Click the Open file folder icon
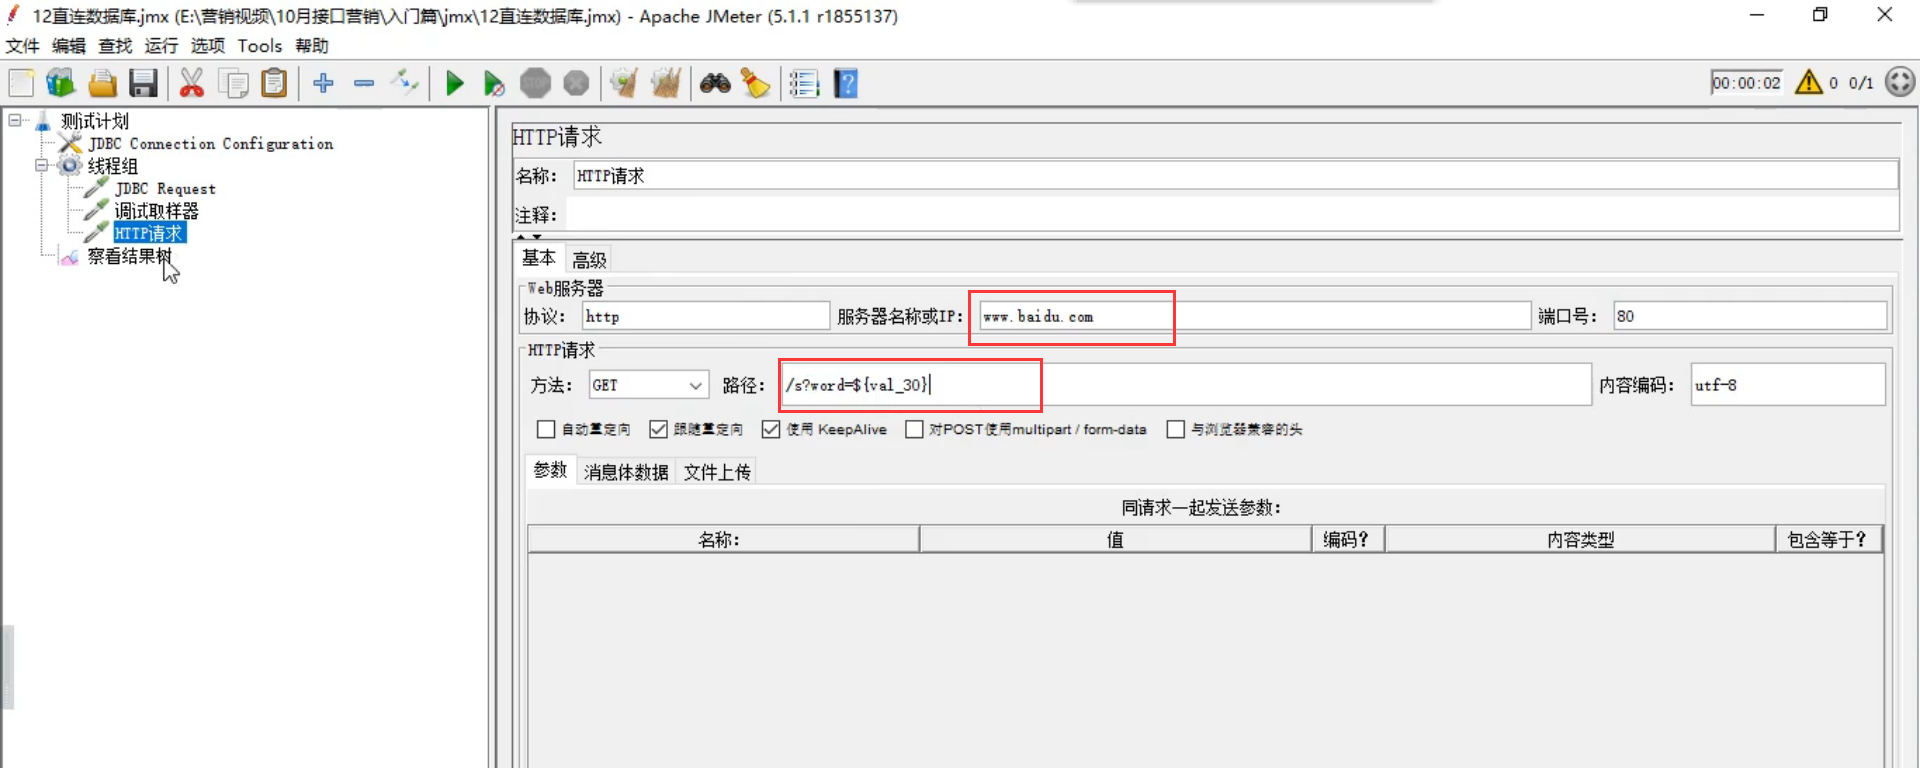 pos(102,83)
